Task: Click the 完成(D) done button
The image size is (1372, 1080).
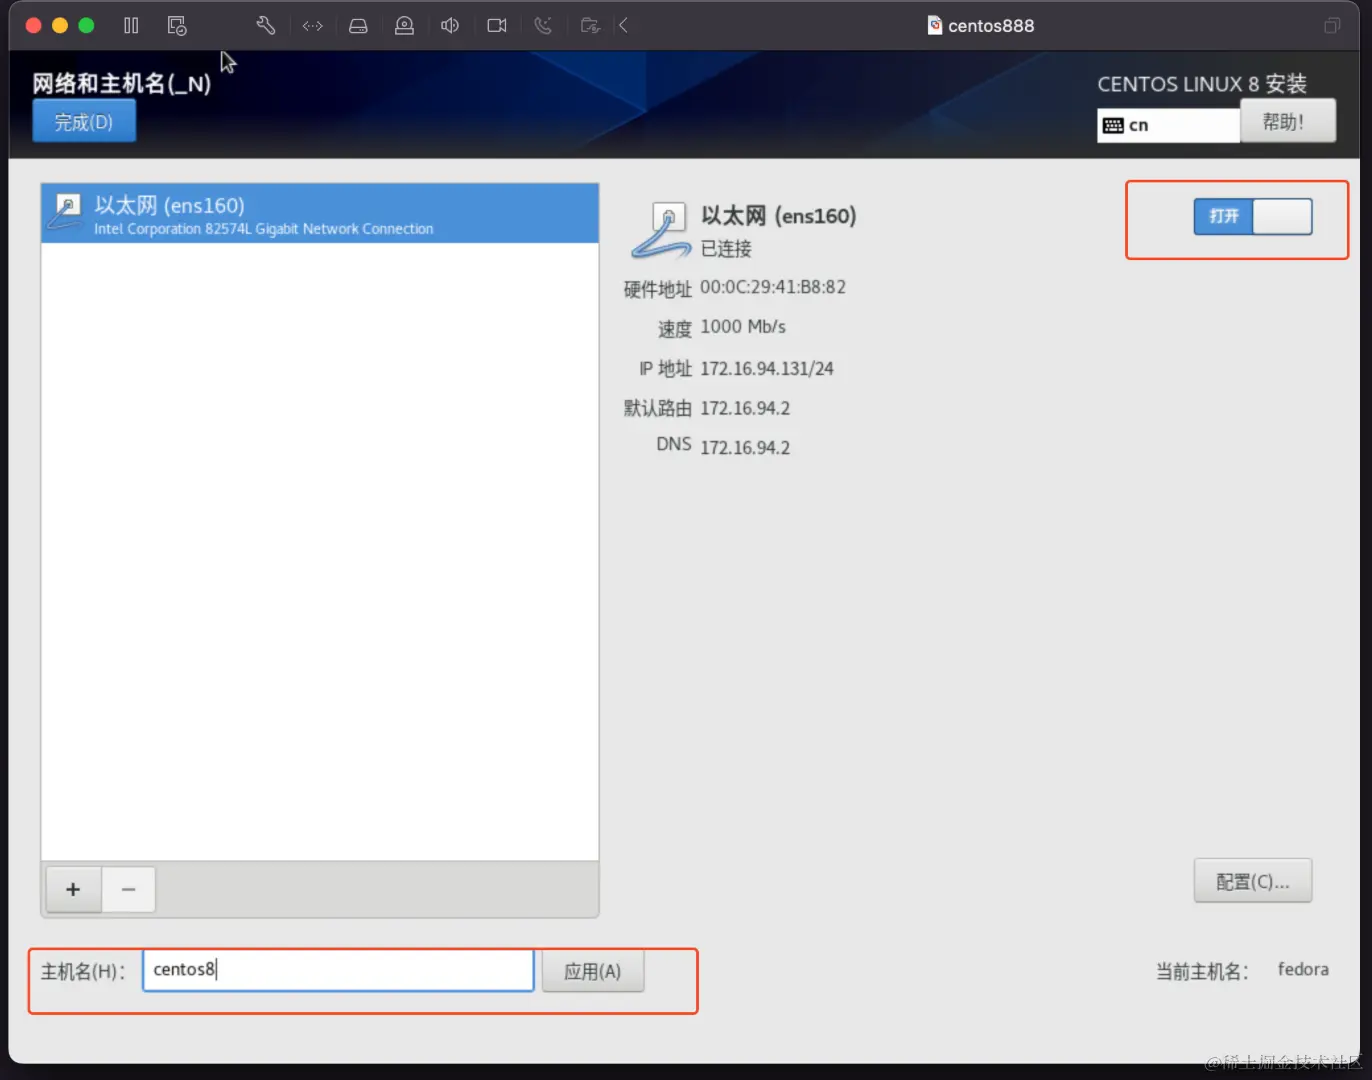Action: point(84,122)
